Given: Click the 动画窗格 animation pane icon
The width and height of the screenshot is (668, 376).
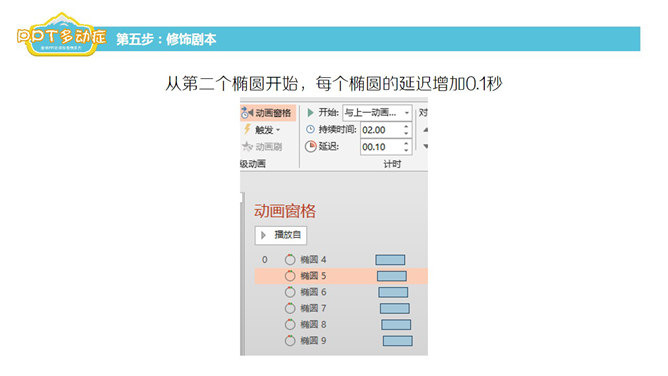Looking at the screenshot, I should click(x=247, y=113).
